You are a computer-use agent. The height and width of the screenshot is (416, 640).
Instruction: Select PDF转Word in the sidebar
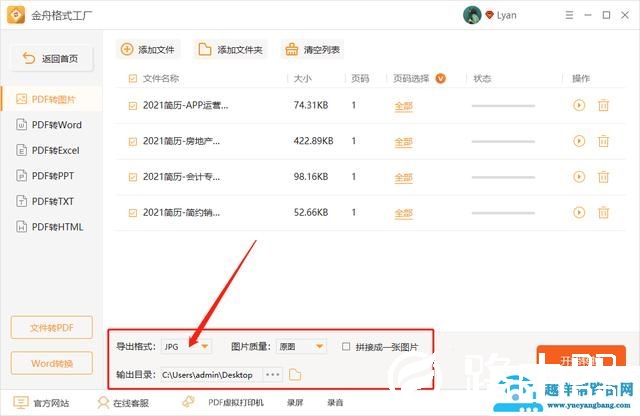coord(51,125)
